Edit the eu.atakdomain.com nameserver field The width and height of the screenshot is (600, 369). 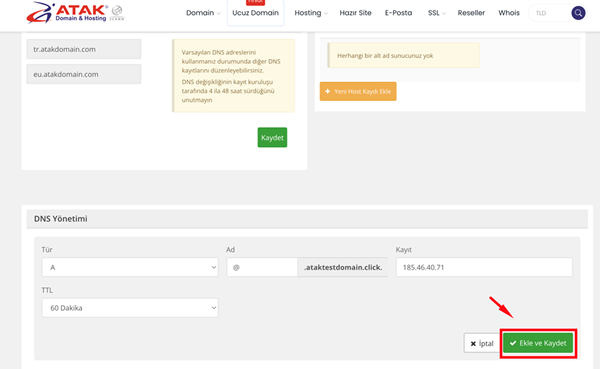84,74
